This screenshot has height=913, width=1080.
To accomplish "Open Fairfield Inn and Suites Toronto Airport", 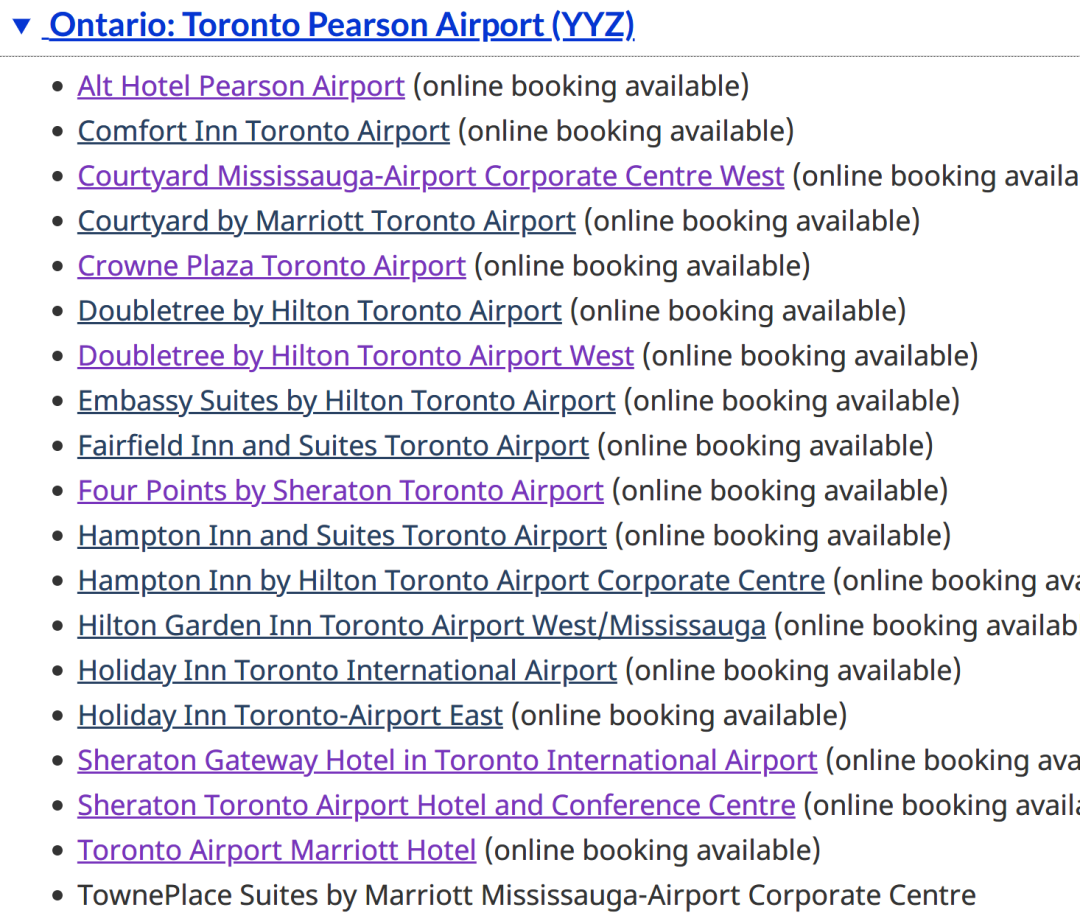I will pyautogui.click(x=333, y=446).
